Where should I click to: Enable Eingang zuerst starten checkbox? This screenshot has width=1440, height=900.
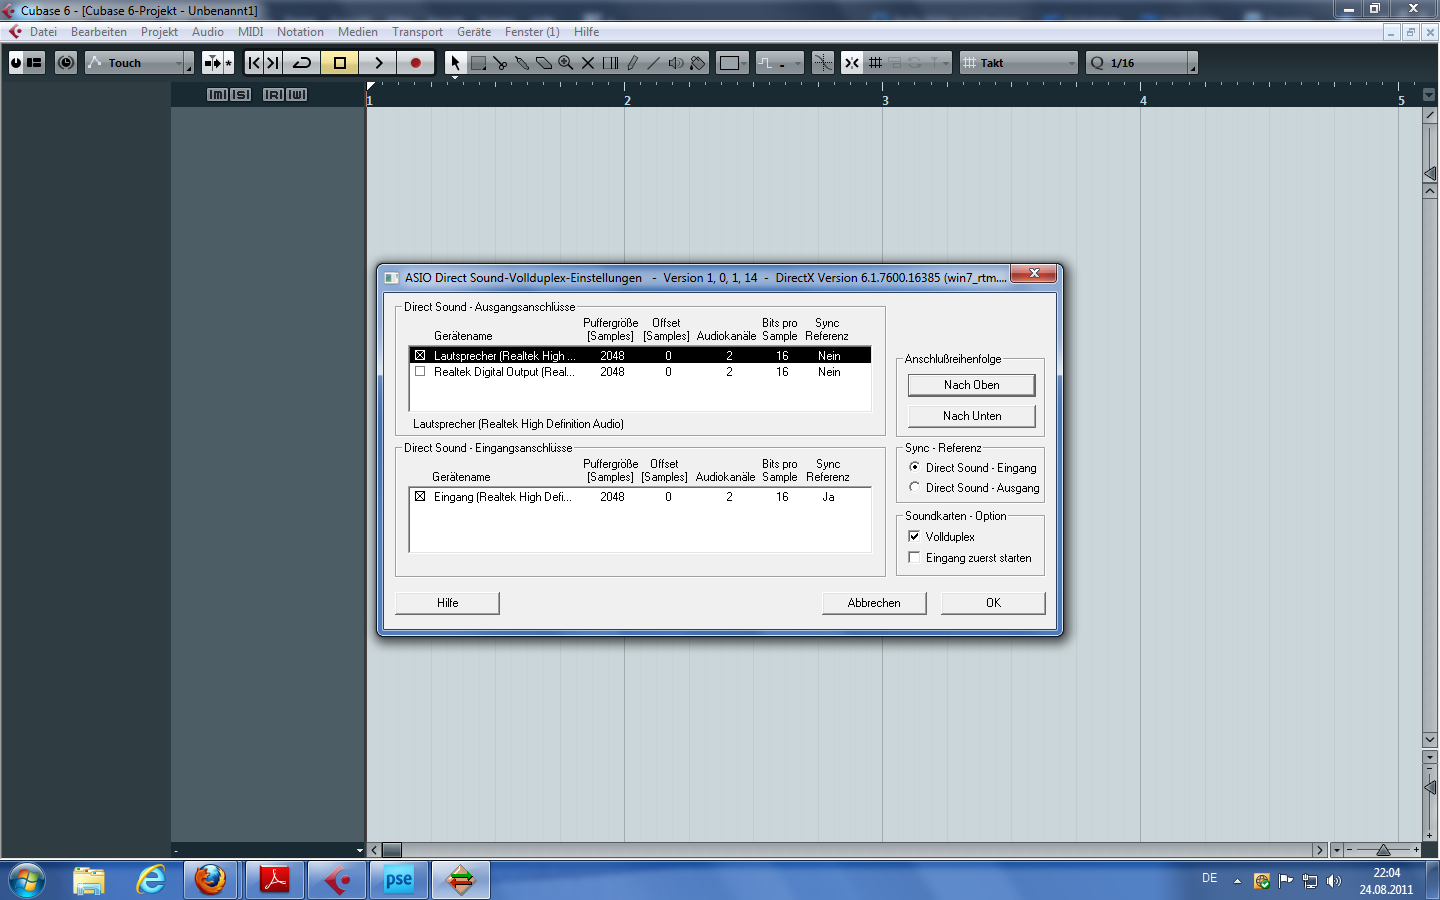914,558
